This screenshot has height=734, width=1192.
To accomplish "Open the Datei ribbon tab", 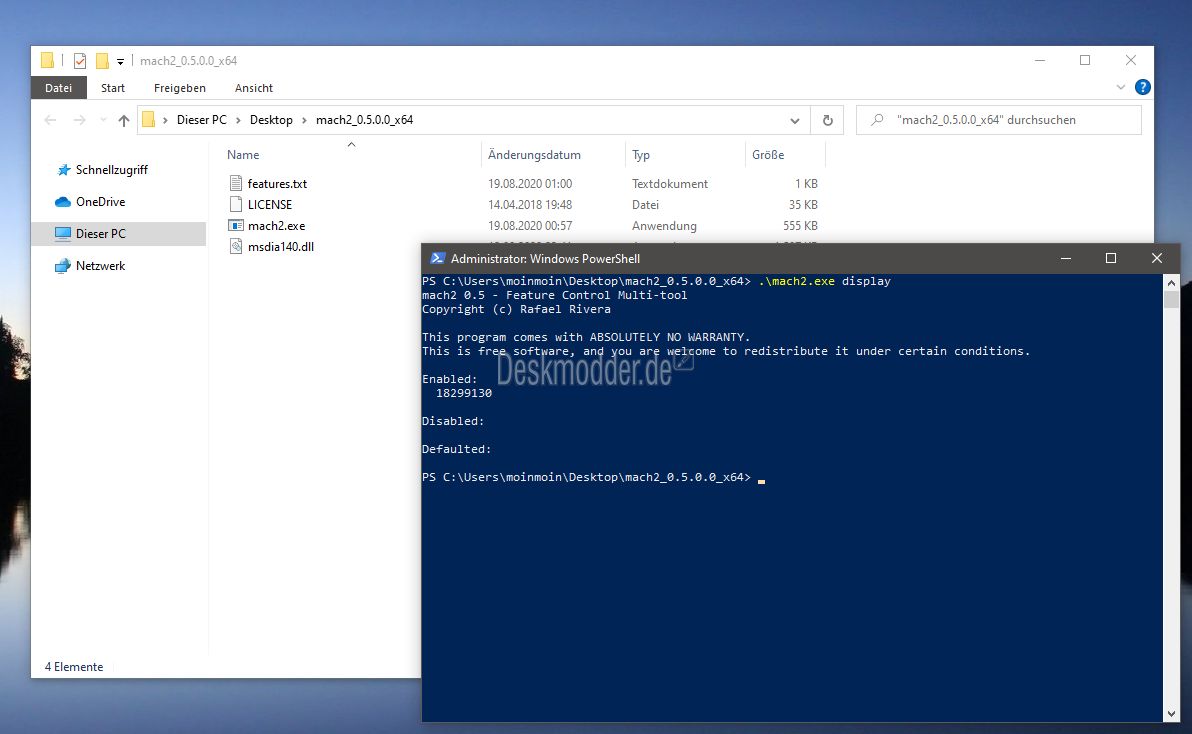I will click(59, 87).
